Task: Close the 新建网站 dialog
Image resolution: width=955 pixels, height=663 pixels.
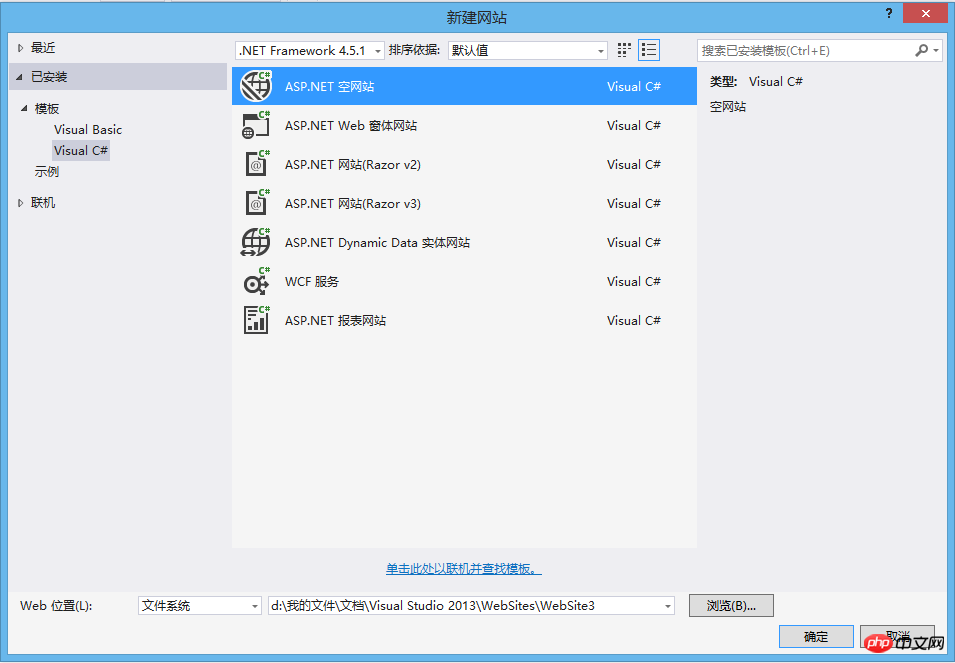Action: [926, 13]
